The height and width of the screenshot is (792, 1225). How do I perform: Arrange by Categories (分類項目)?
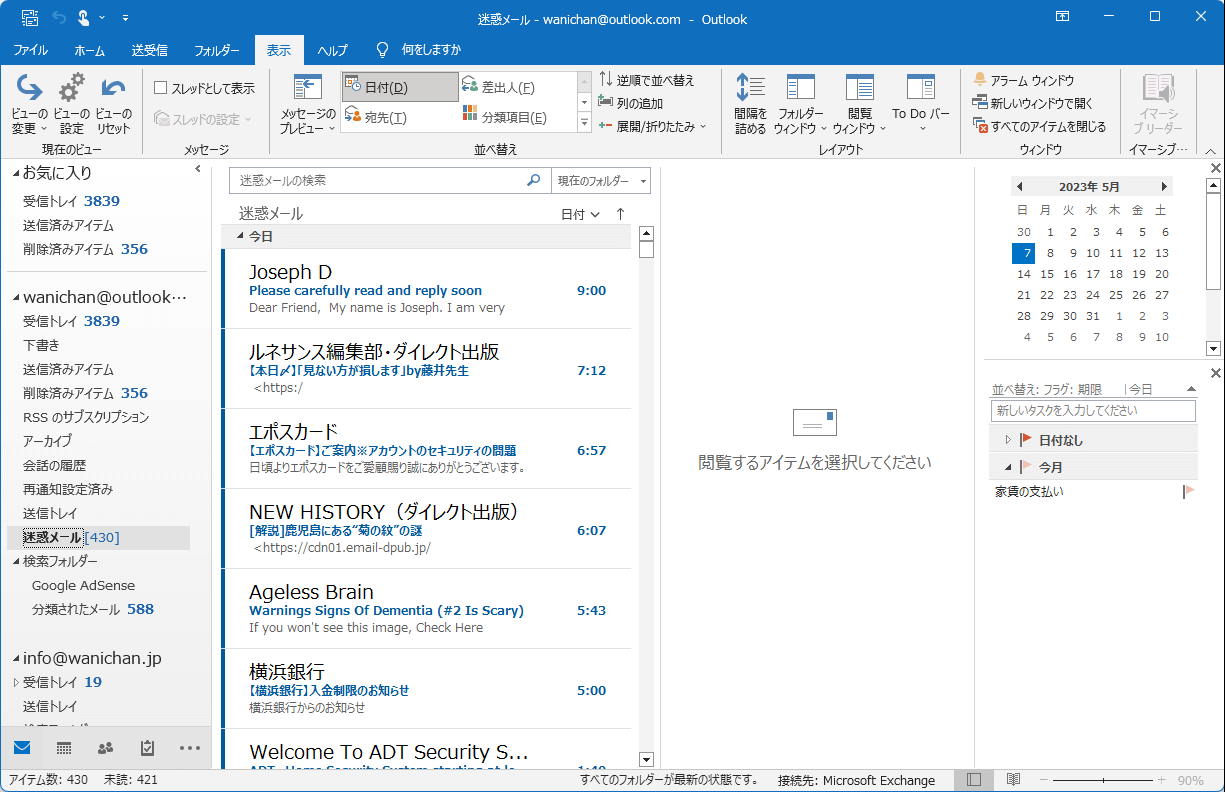(517, 117)
